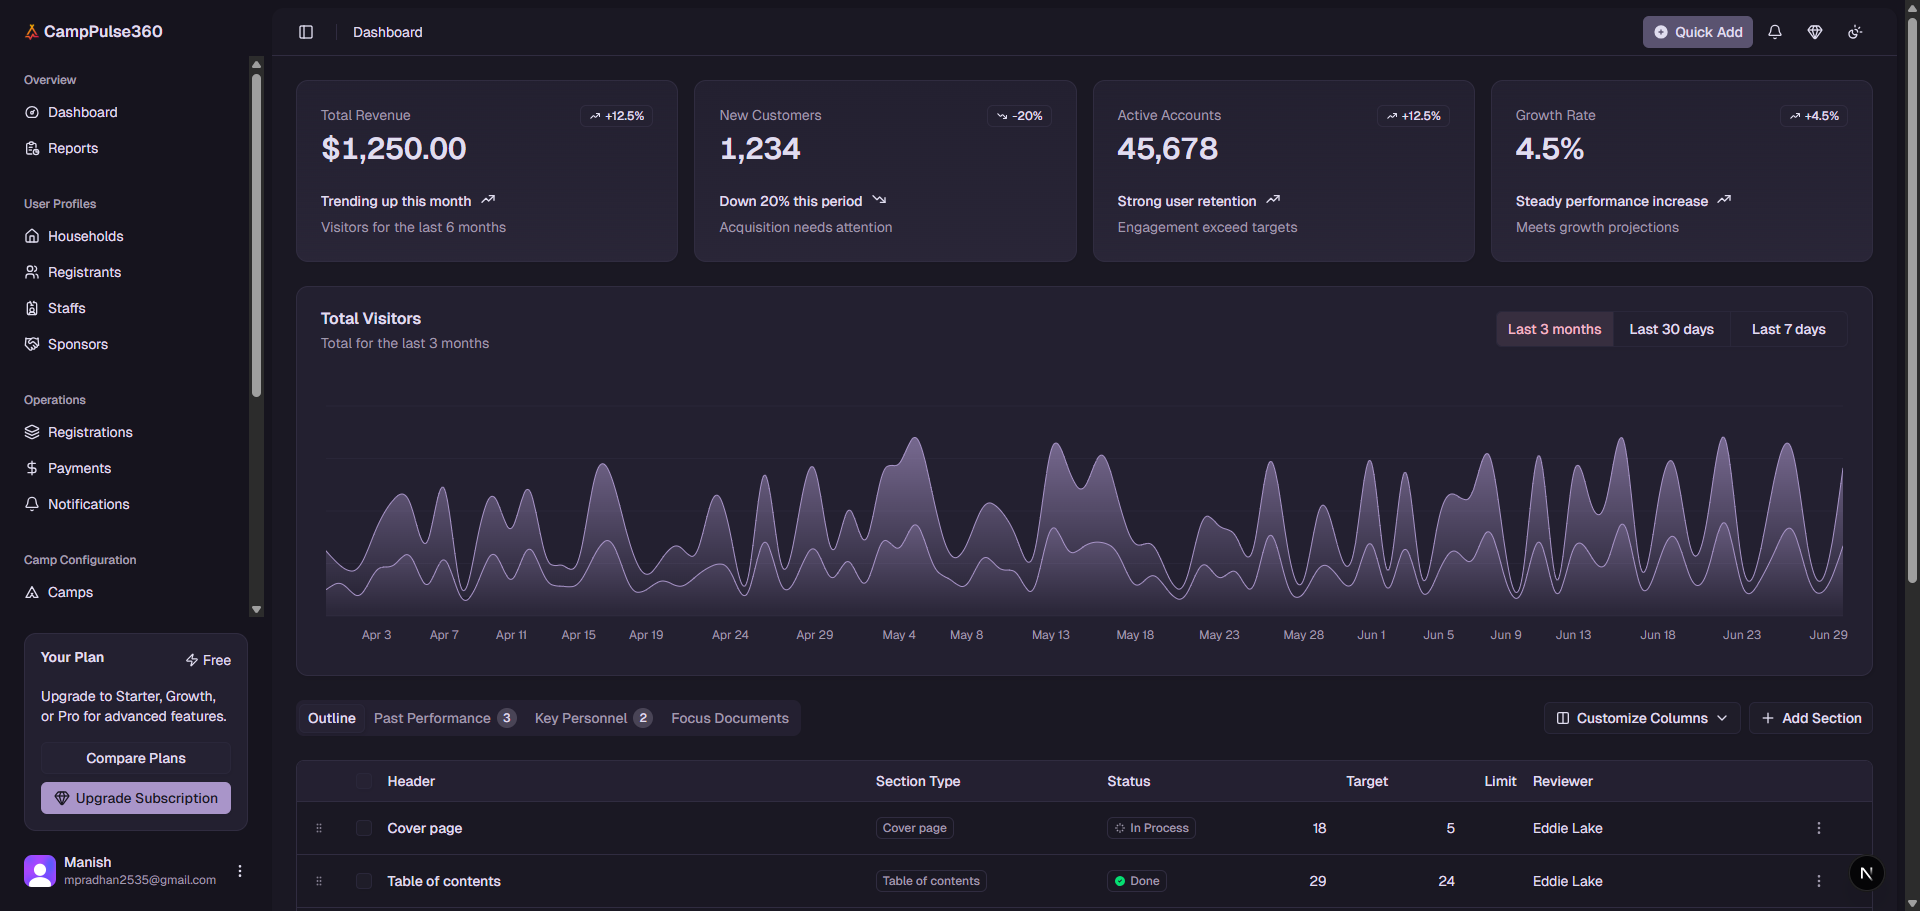The height and width of the screenshot is (911, 1920).
Task: Open the Cover page section type dropdown
Action: click(914, 828)
